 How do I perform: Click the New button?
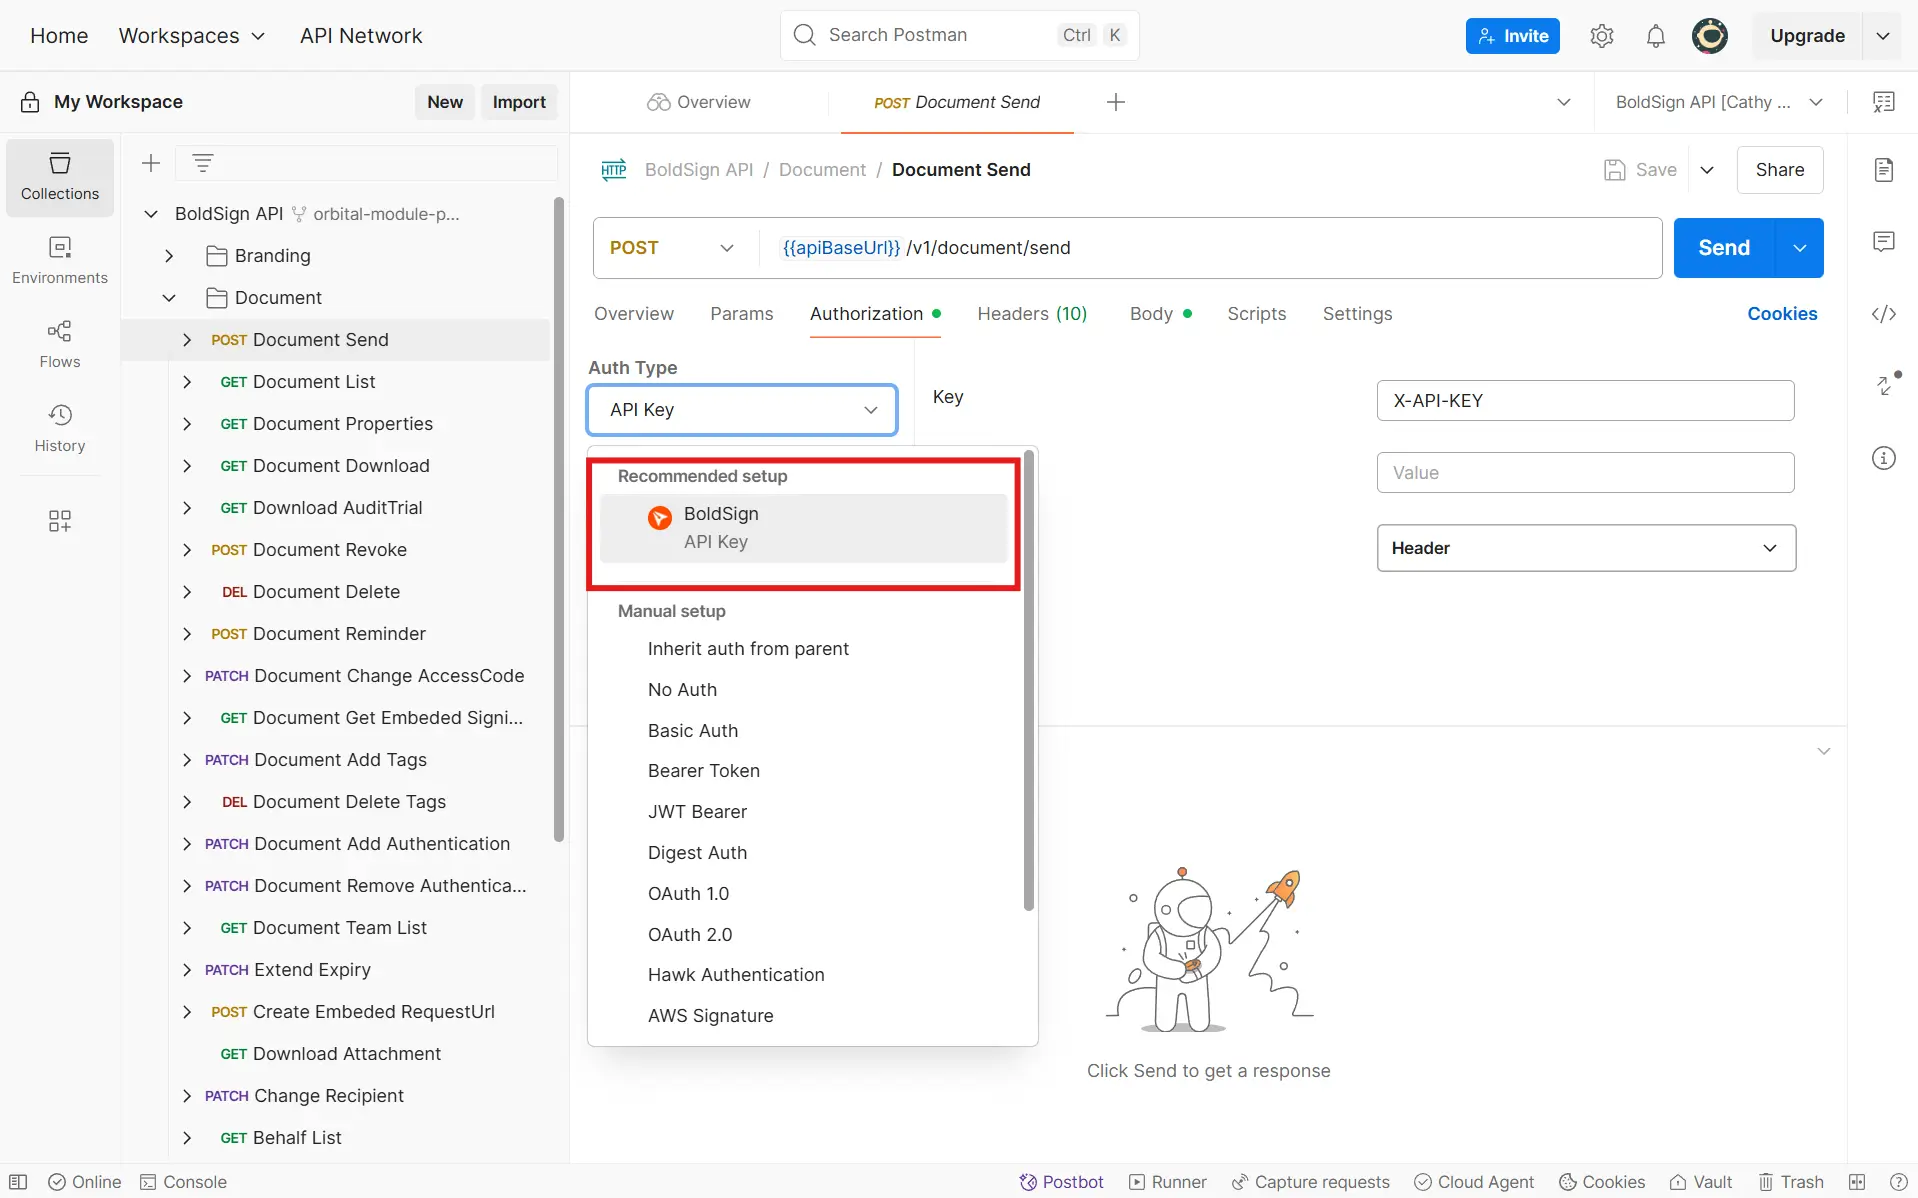pyautogui.click(x=445, y=102)
